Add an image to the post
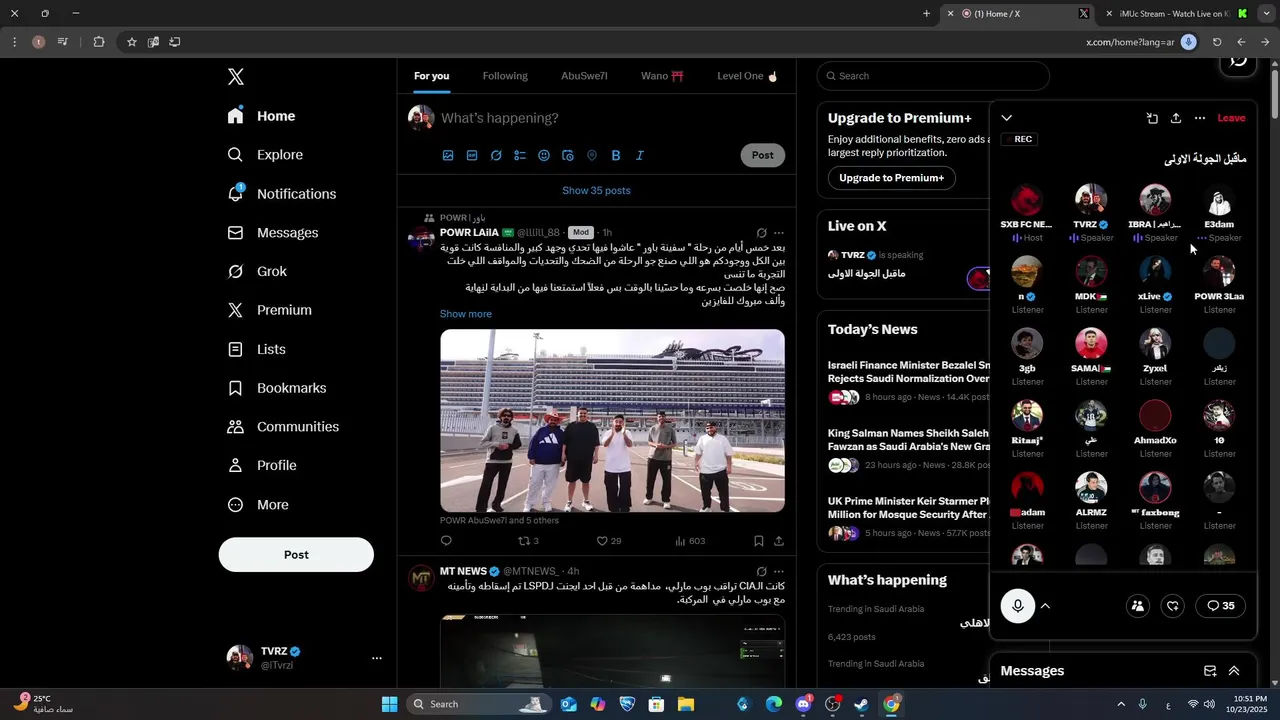This screenshot has height=720, width=1280. 448,155
